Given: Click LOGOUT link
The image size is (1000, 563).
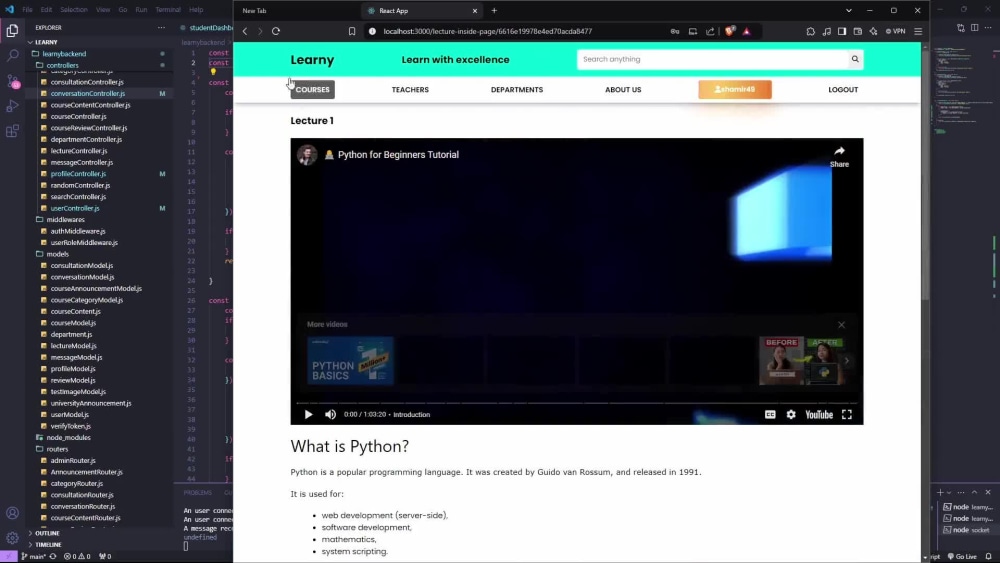Looking at the screenshot, I should point(843,90).
